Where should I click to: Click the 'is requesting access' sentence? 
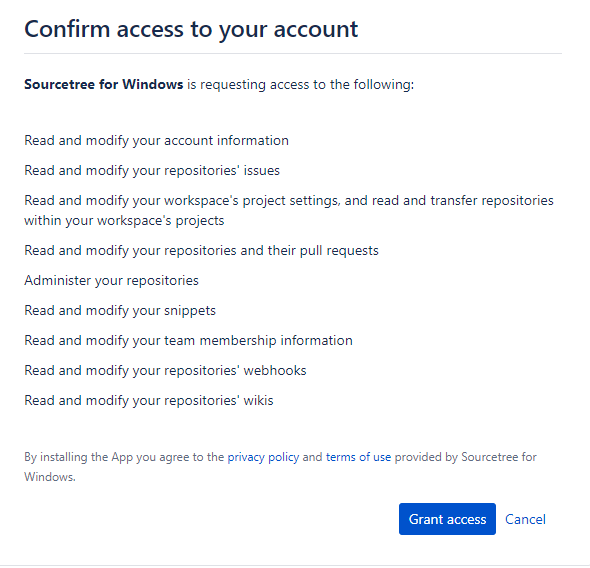300,85
